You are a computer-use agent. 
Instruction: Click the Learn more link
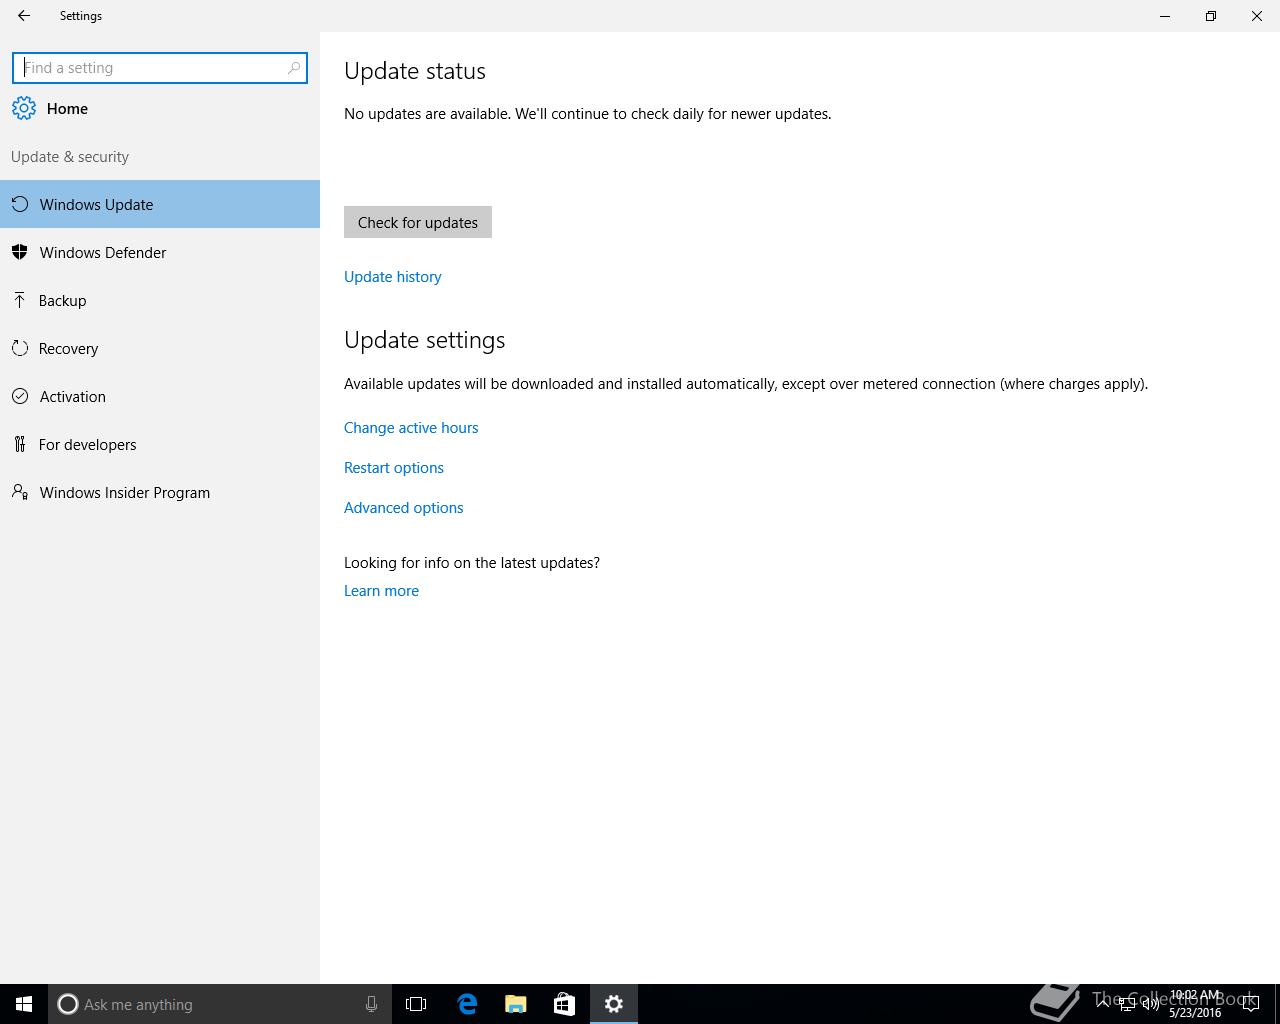(x=382, y=591)
